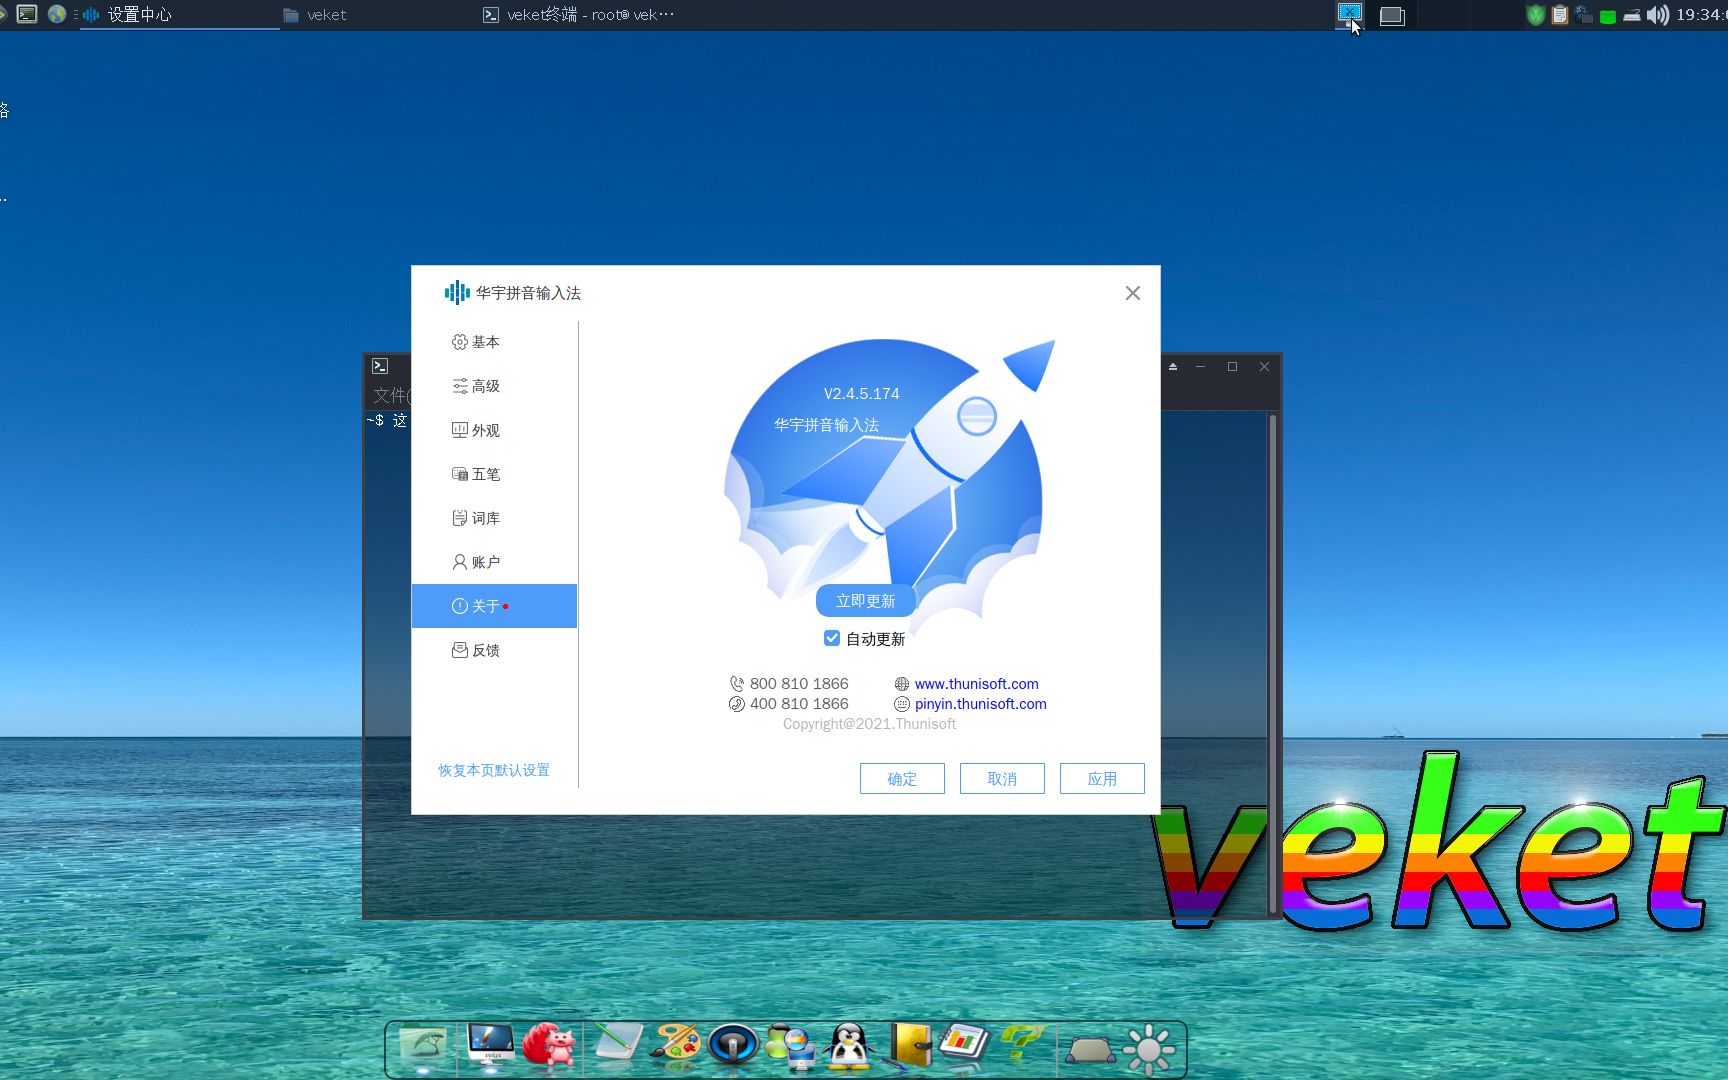
Task: Open the user and network dock icon
Action: pyautogui.click(x=790, y=1046)
